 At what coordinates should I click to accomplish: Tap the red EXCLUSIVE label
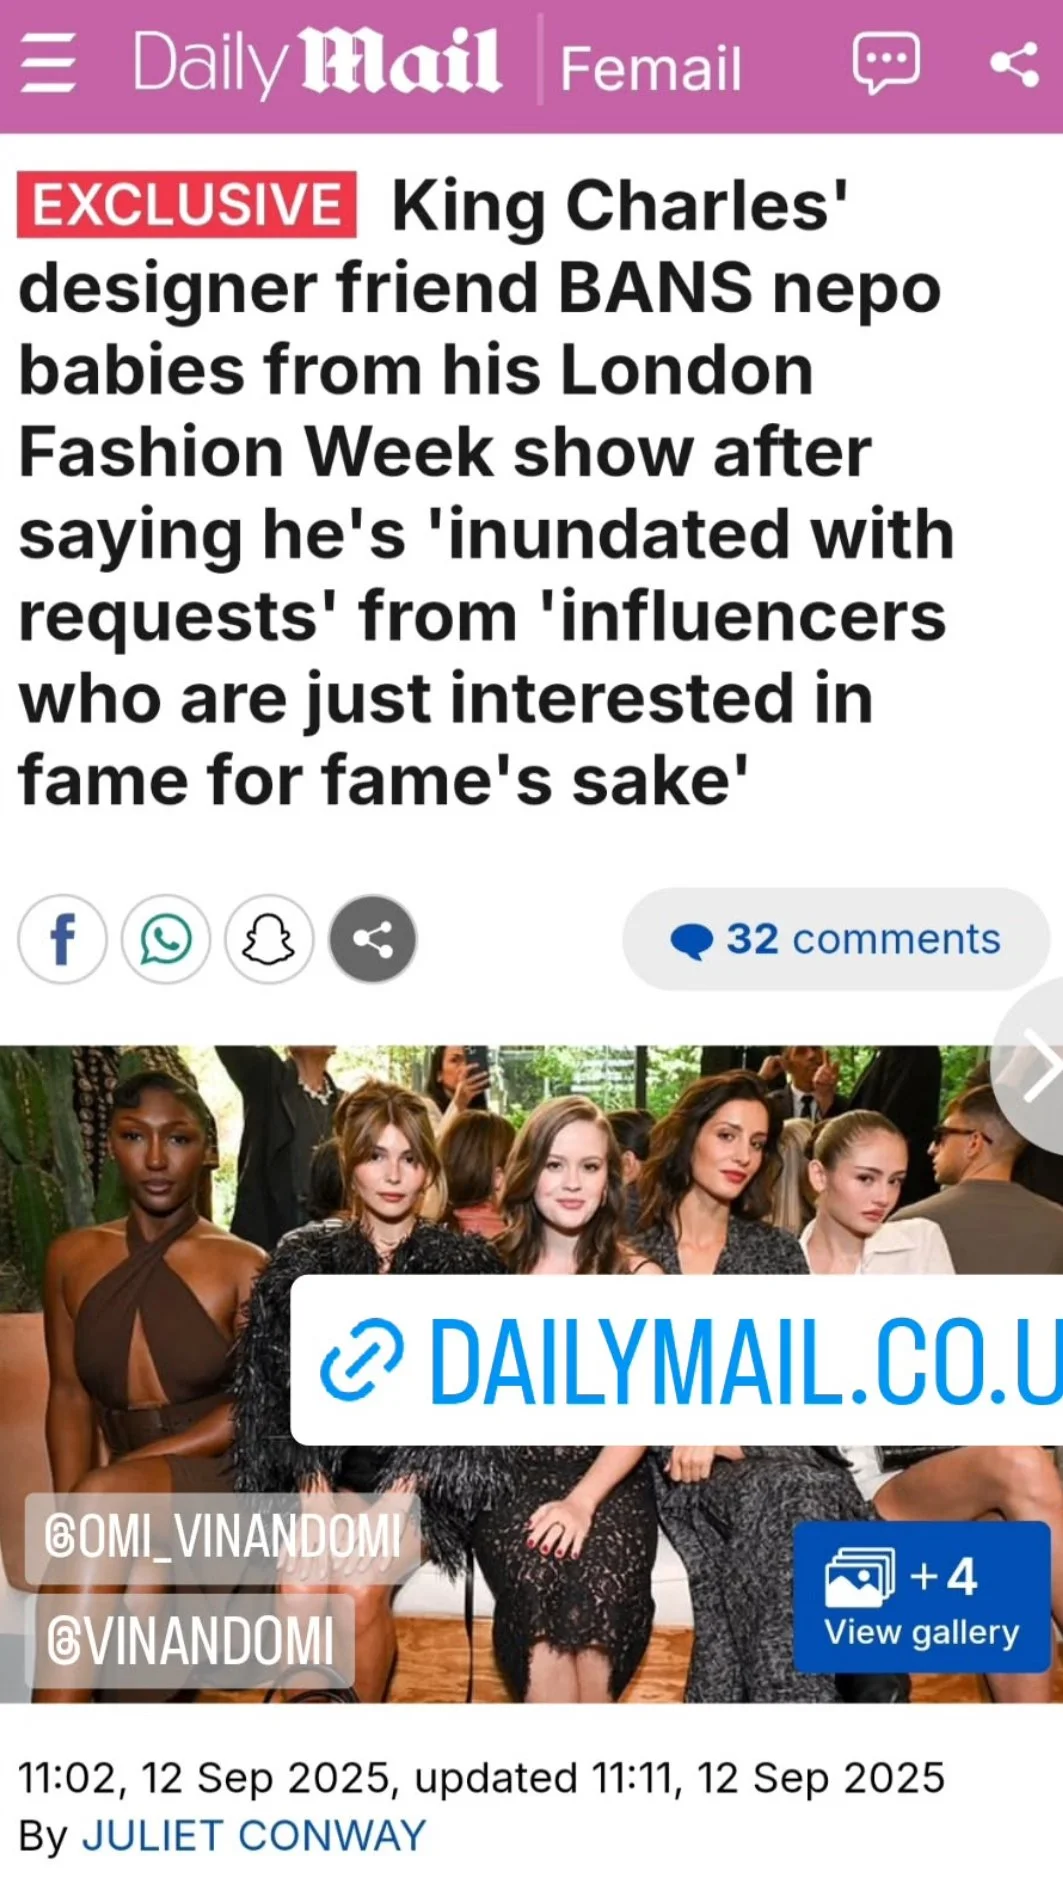pyautogui.click(x=187, y=205)
